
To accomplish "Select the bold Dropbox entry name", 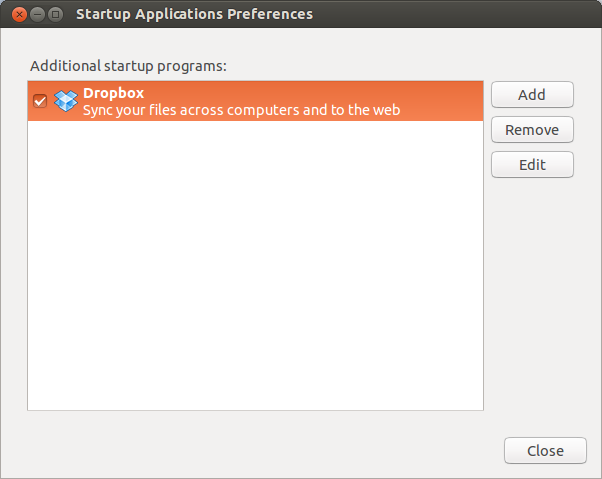I will 113,93.
